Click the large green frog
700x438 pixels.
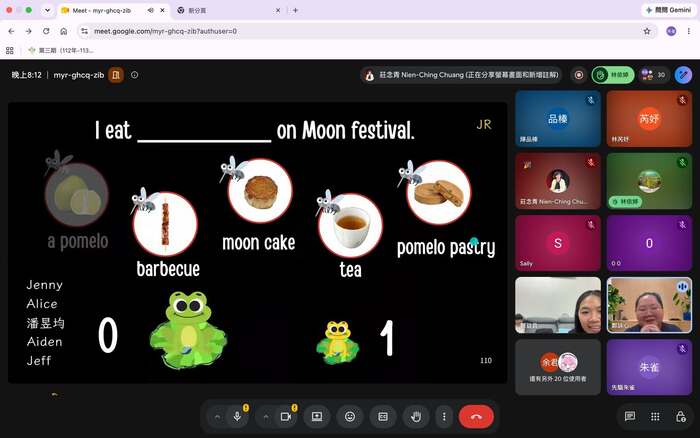[x=188, y=330]
